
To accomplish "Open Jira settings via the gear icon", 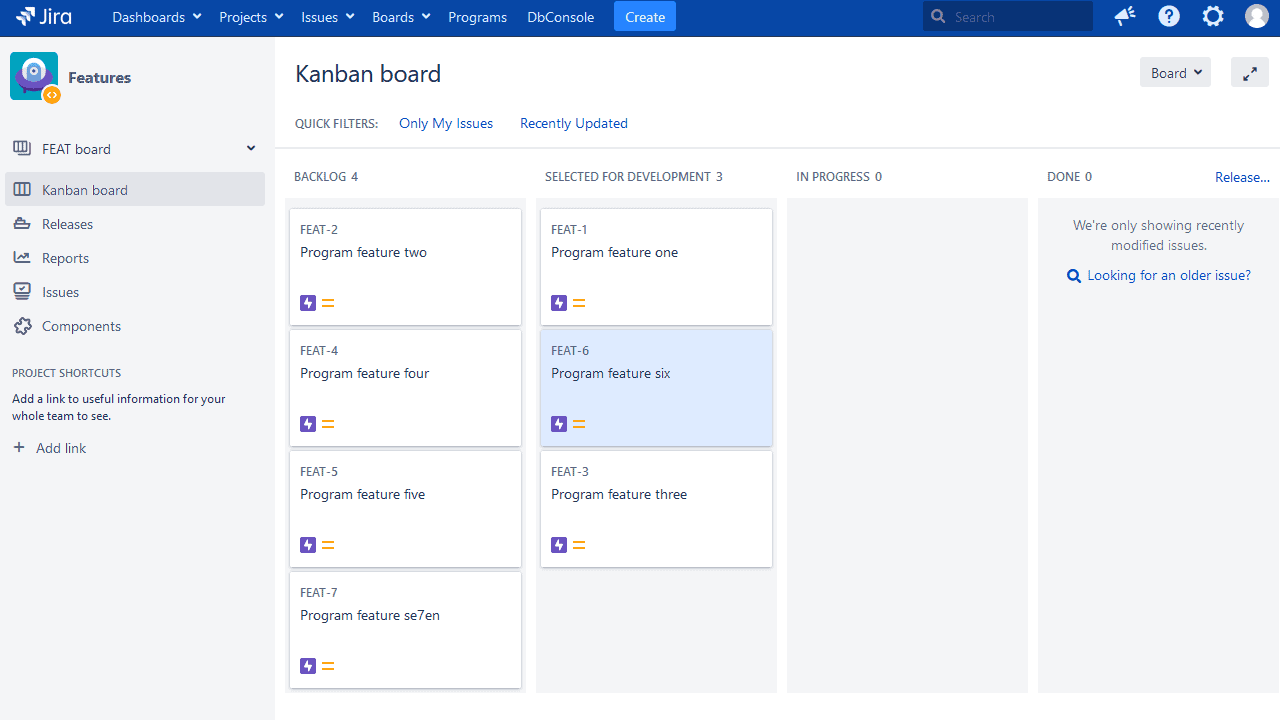I will pos(1212,16).
